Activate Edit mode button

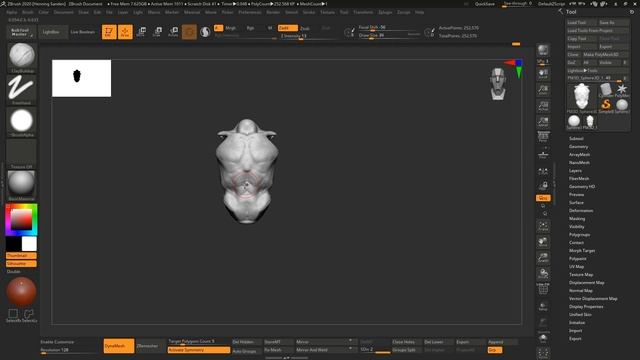(109, 32)
